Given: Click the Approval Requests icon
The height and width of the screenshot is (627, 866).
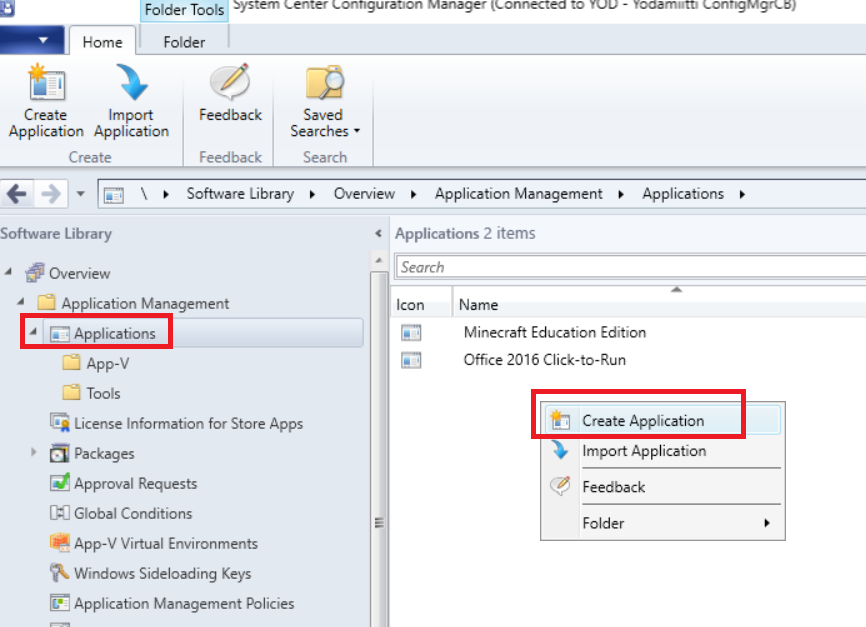Looking at the screenshot, I should [x=60, y=482].
